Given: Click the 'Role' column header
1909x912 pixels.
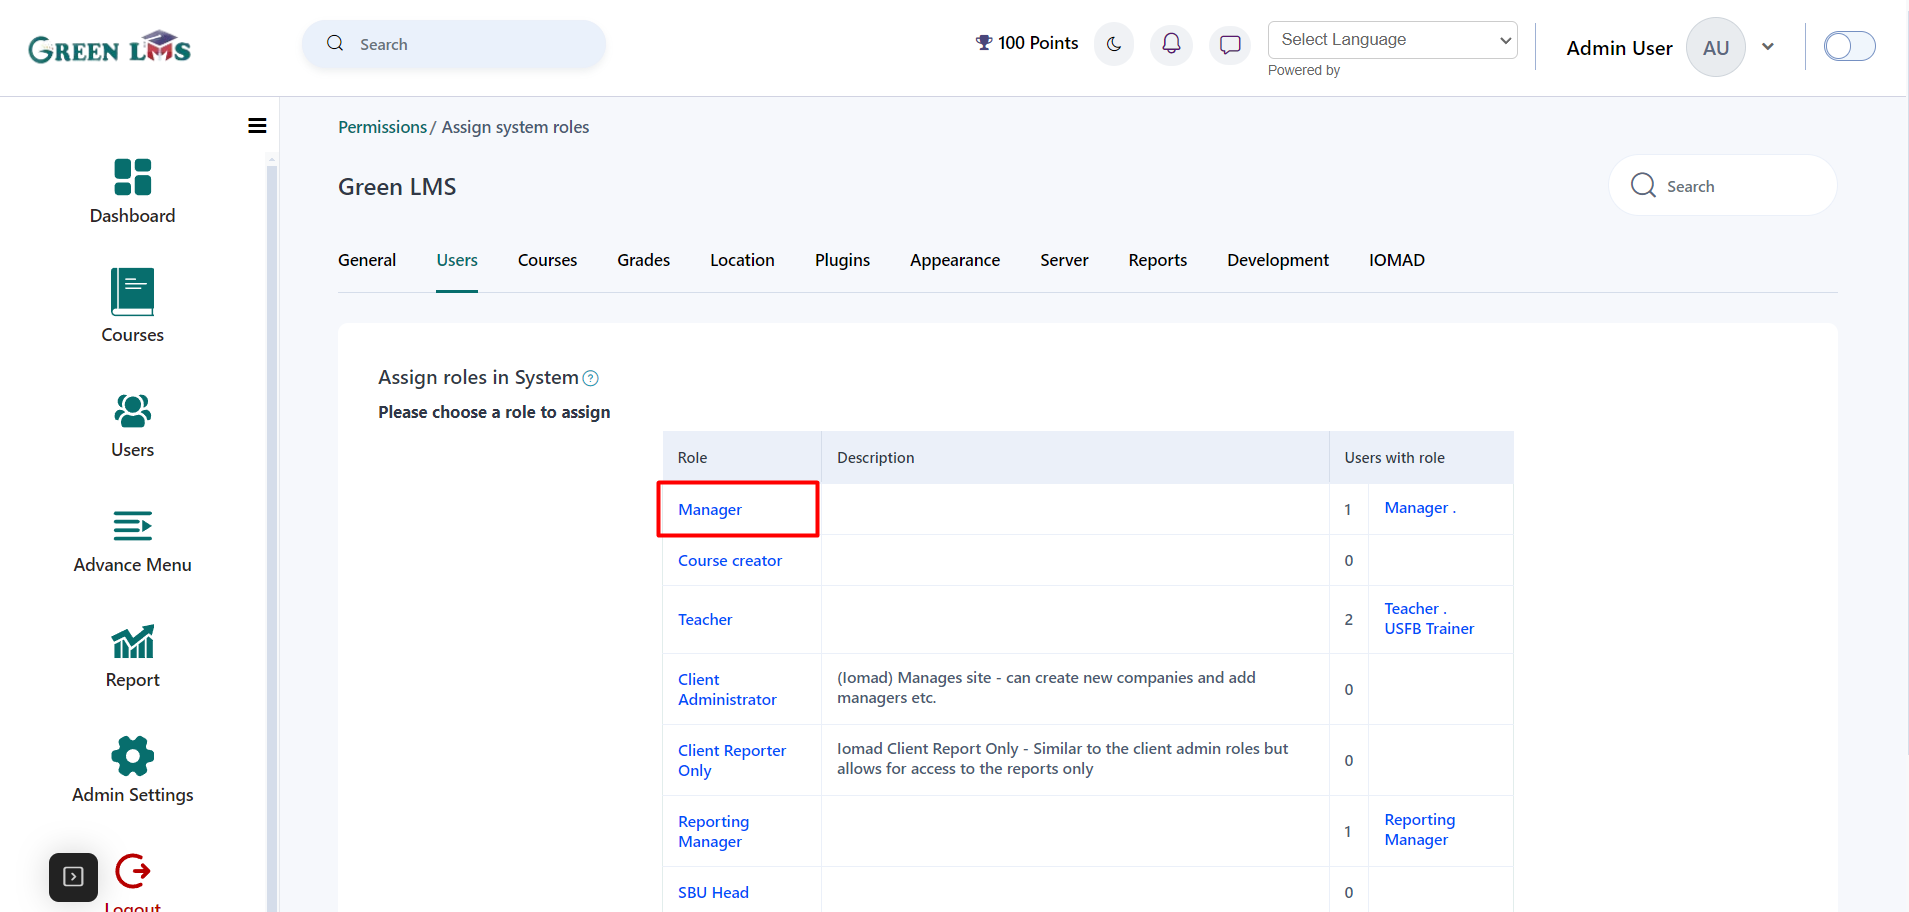Looking at the screenshot, I should click(692, 458).
